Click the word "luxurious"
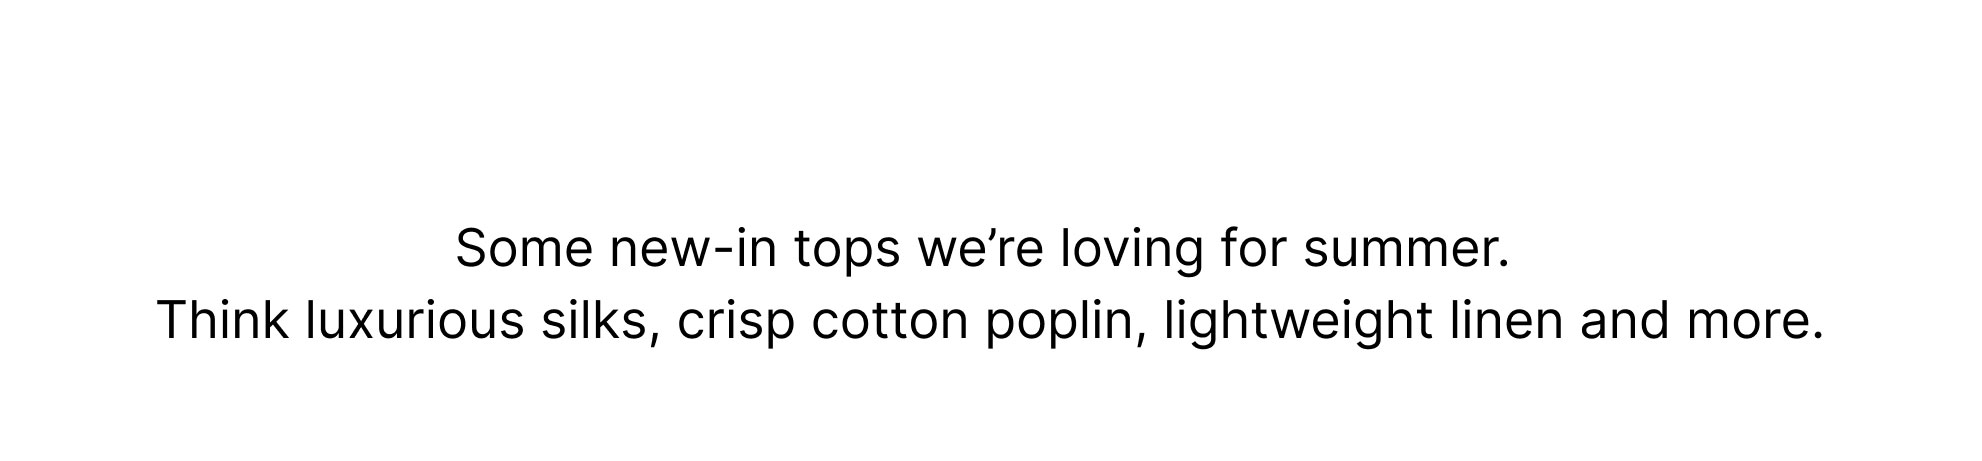The width and height of the screenshot is (1982, 461). coord(415,321)
